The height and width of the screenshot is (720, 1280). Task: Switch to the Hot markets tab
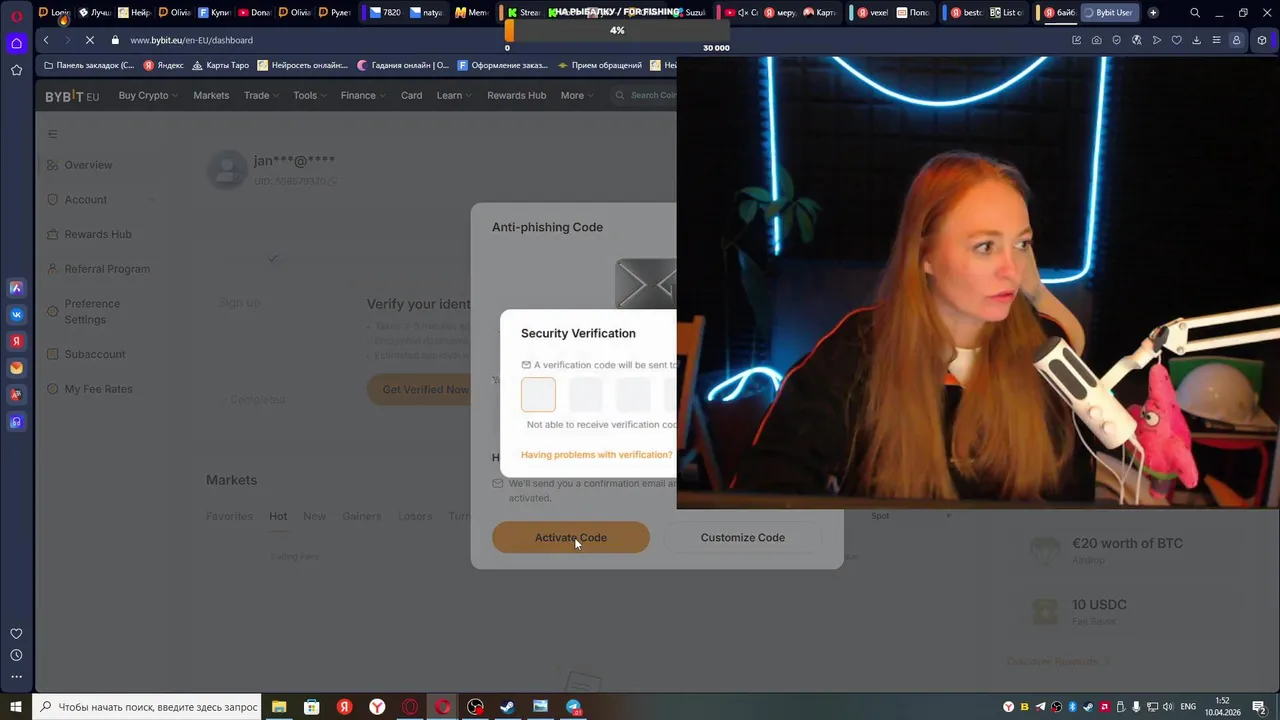coord(278,516)
